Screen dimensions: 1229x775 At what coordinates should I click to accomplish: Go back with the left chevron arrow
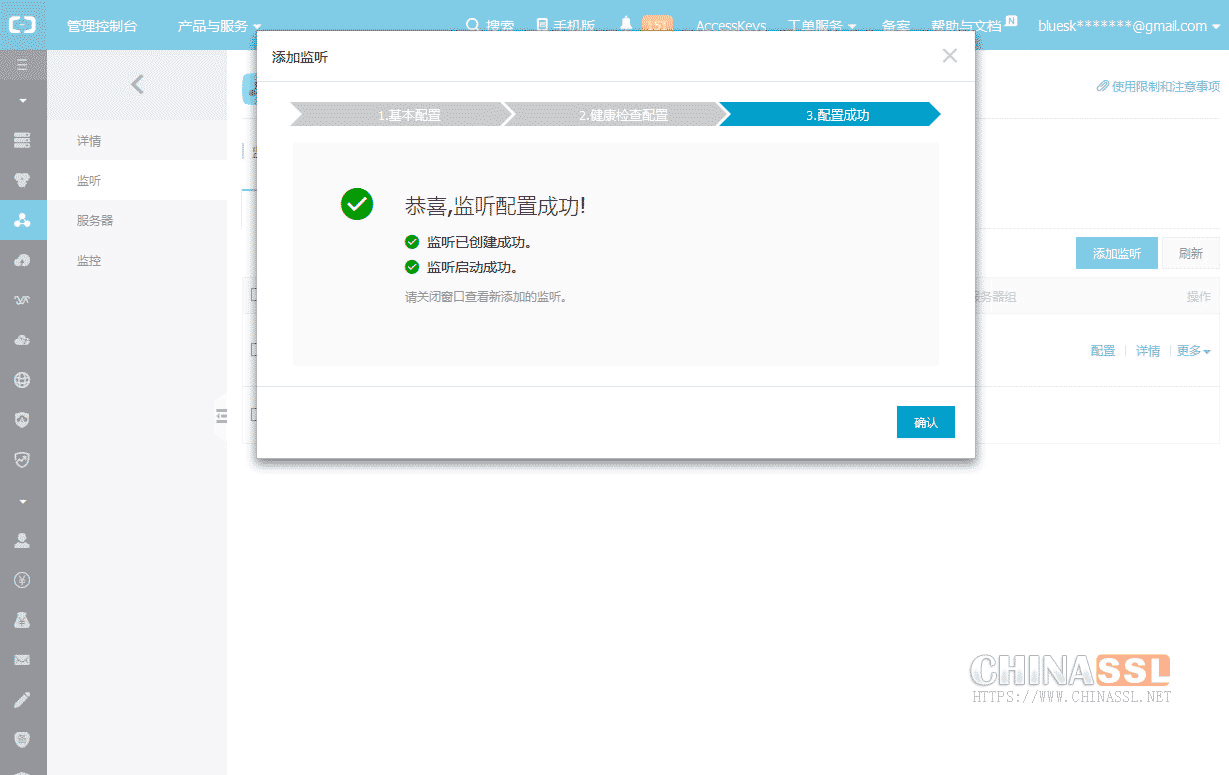(x=137, y=85)
